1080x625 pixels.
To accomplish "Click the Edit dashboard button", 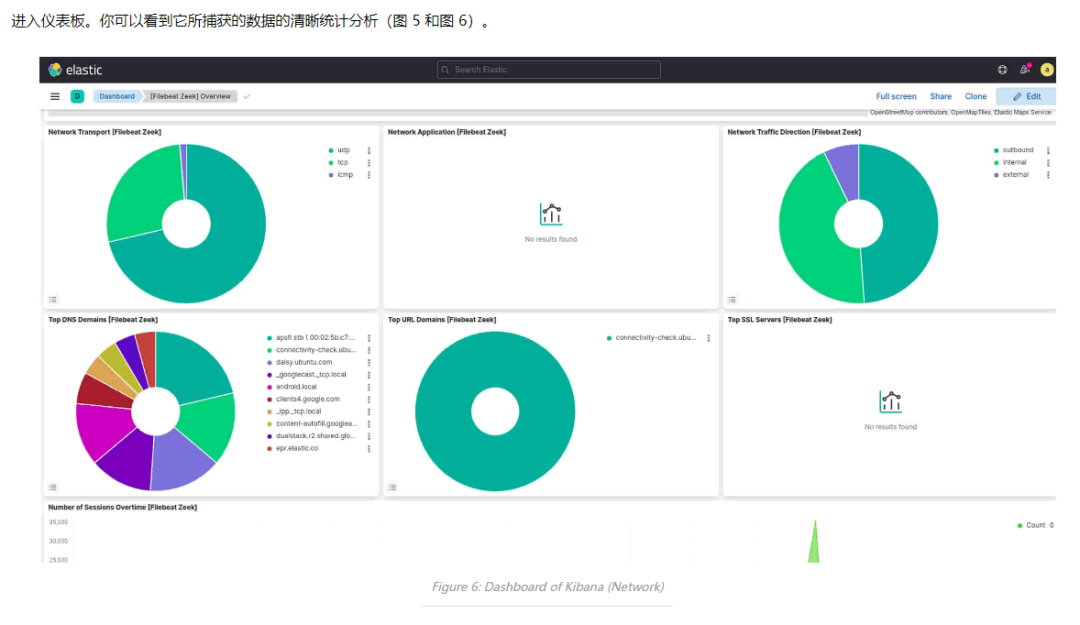I will tap(1026, 96).
